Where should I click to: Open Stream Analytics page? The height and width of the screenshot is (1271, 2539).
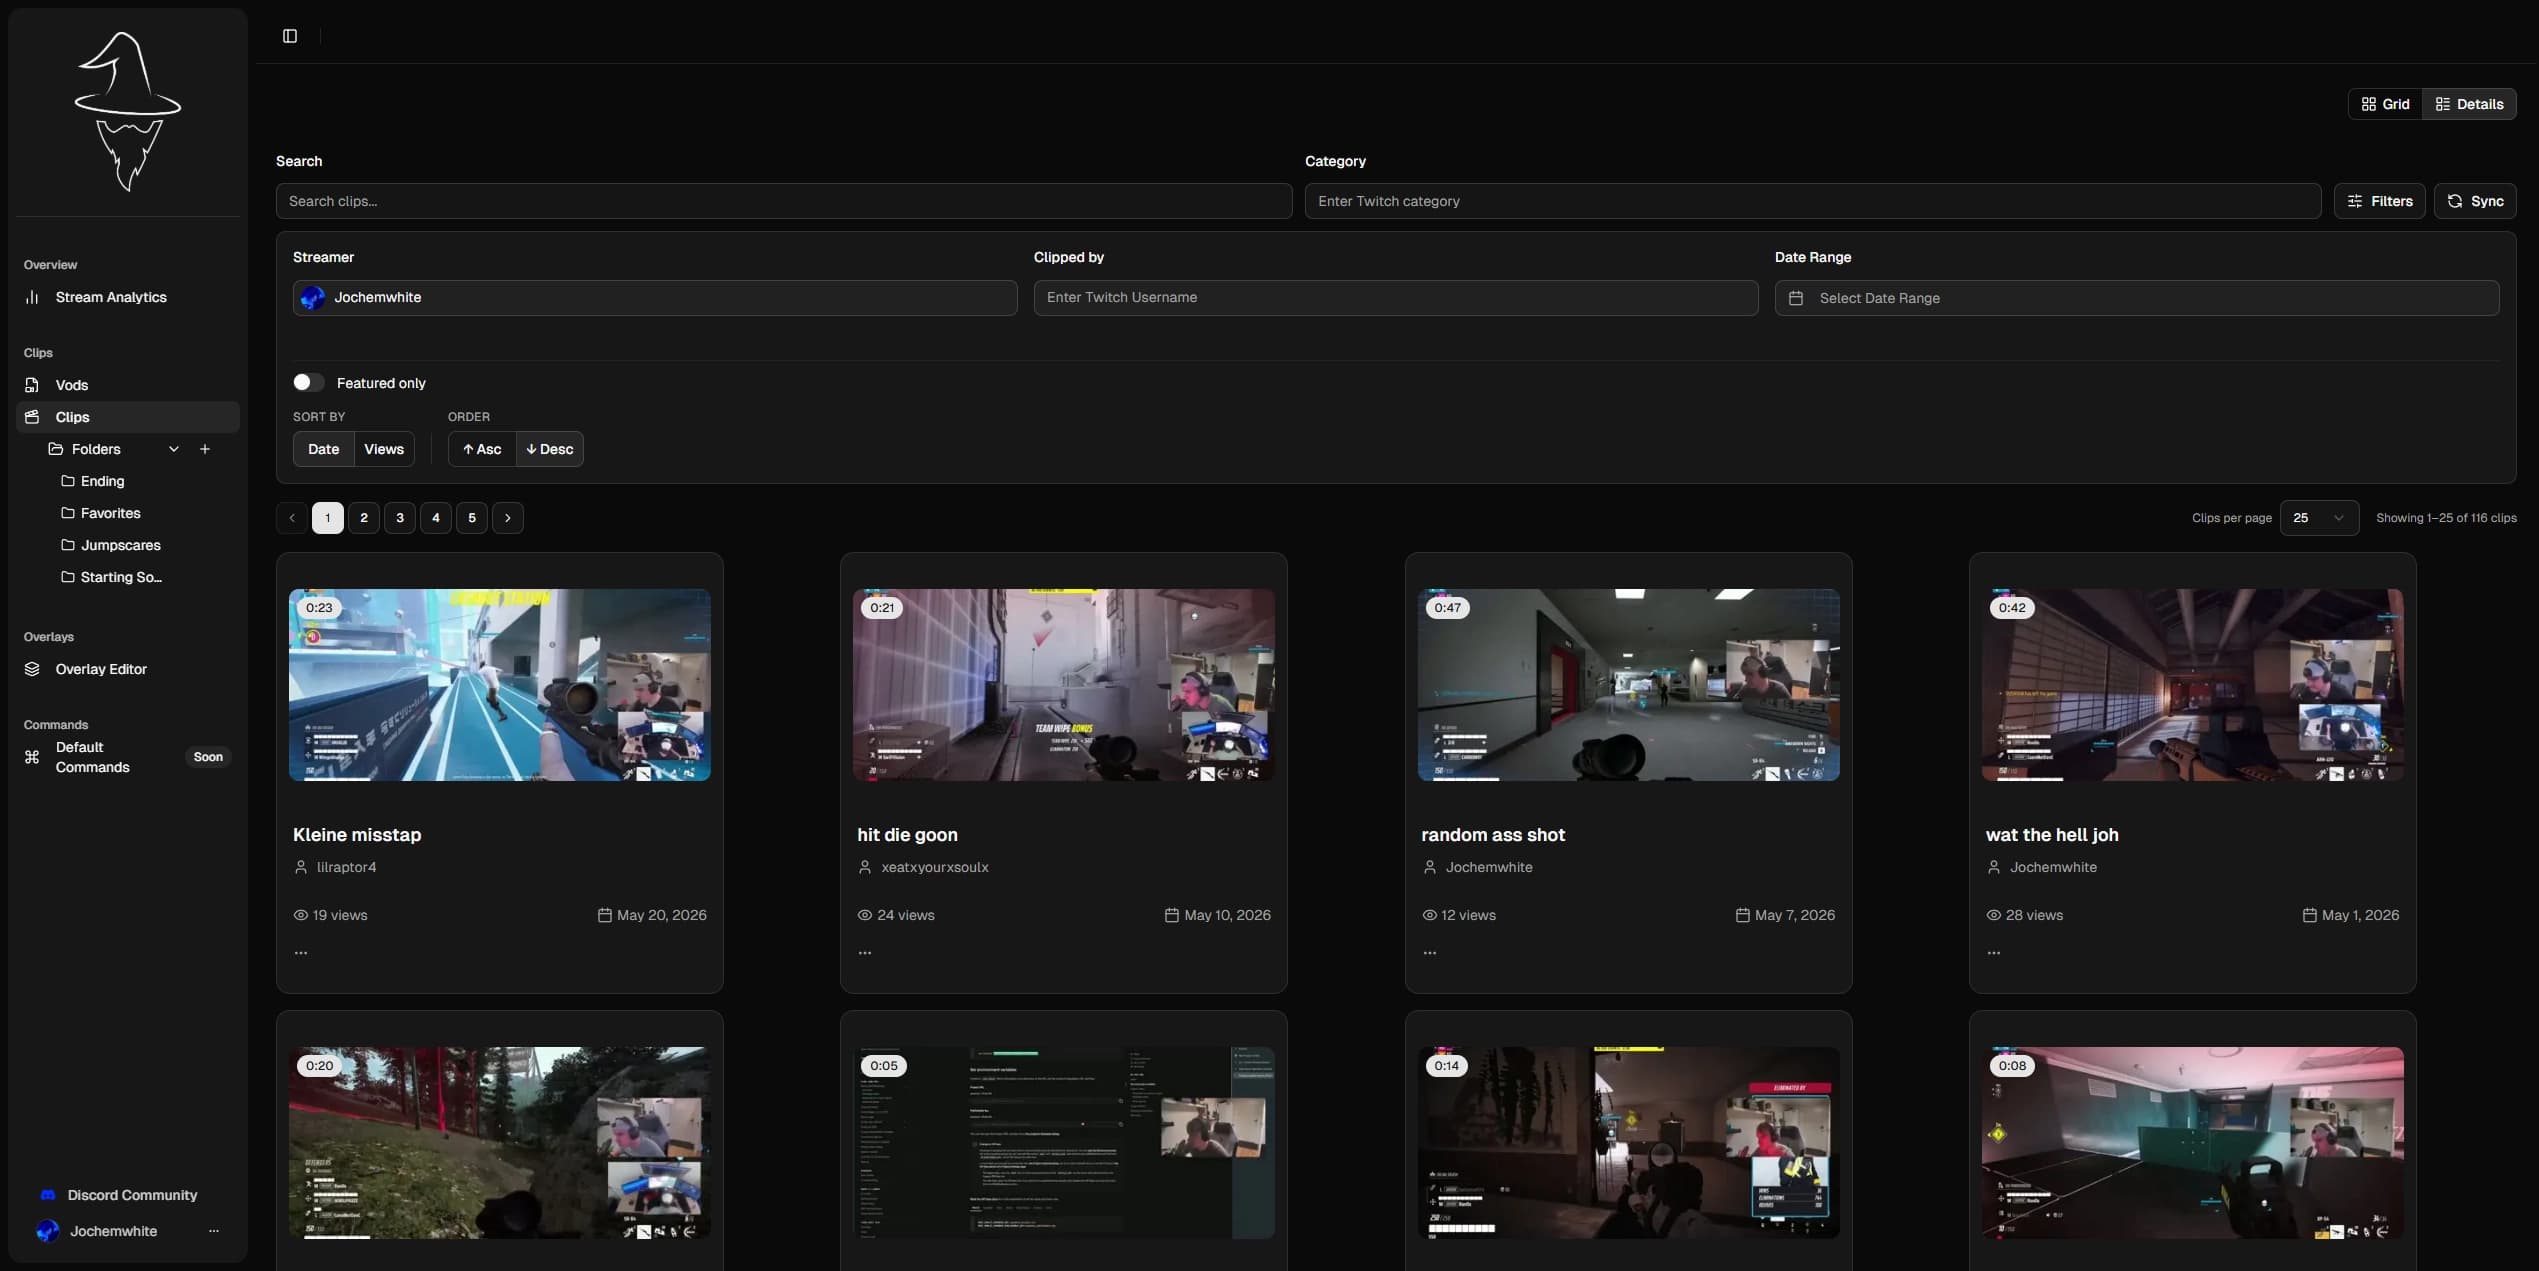[x=128, y=297]
